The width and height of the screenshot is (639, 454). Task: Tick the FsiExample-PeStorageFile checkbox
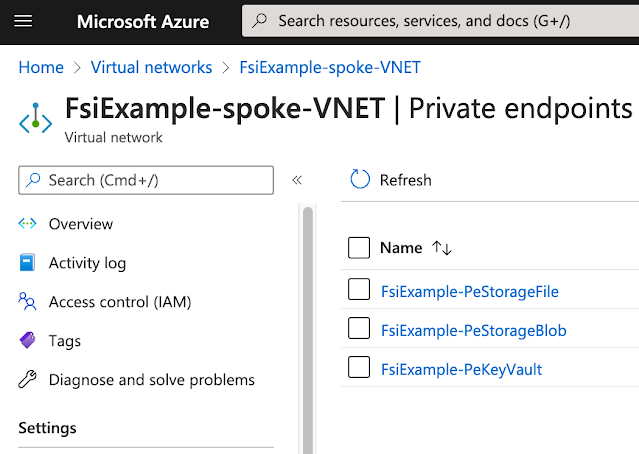pos(359,291)
